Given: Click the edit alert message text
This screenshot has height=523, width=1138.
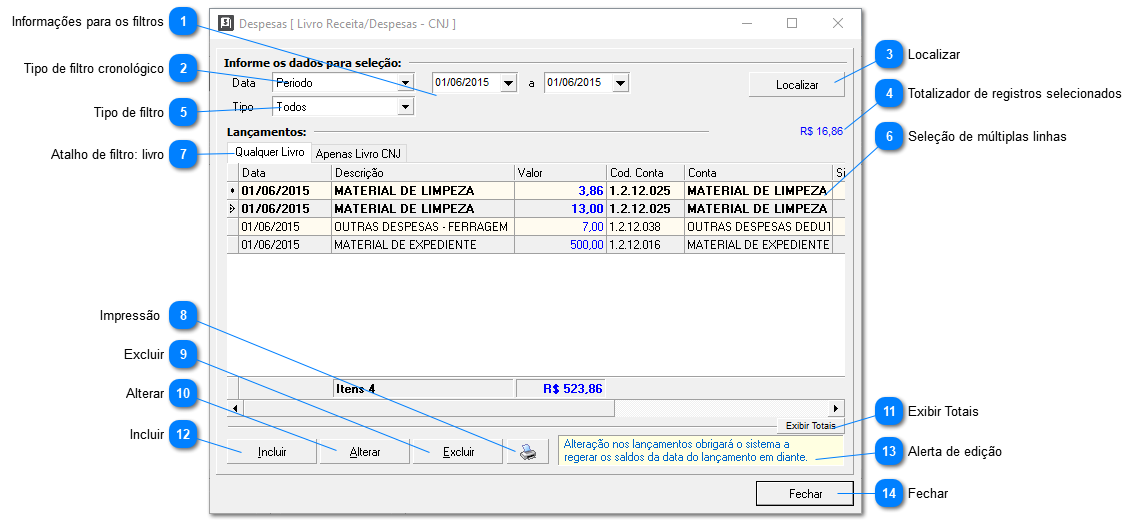Looking at the screenshot, I should coord(685,450).
